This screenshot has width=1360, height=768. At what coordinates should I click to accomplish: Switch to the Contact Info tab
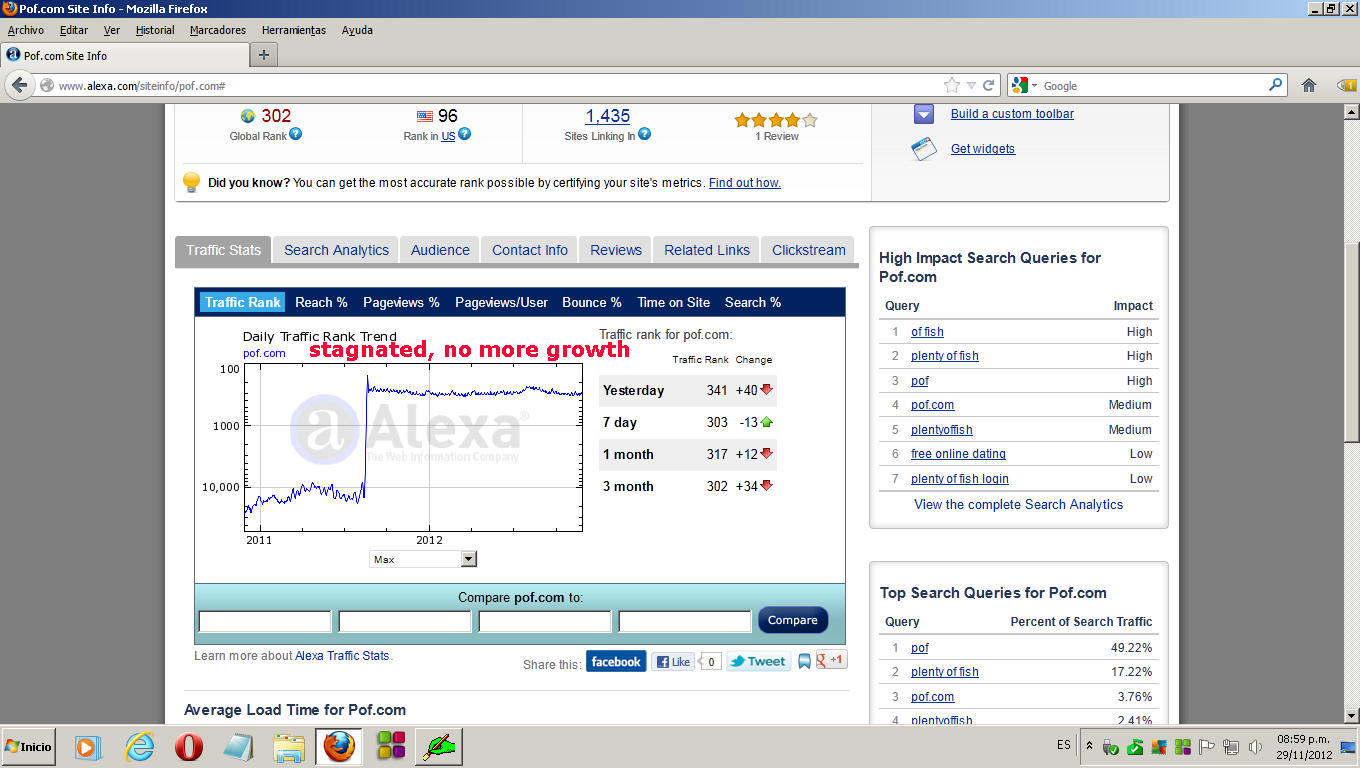click(x=530, y=250)
